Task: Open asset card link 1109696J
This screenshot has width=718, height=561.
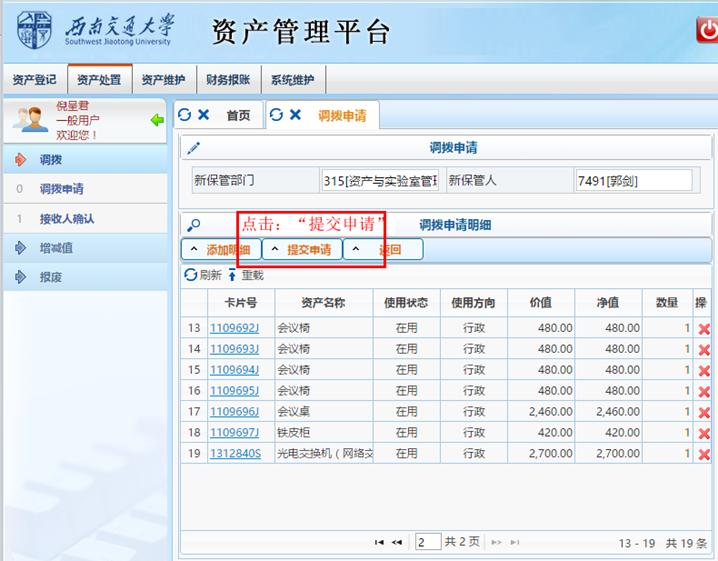Action: (234, 412)
